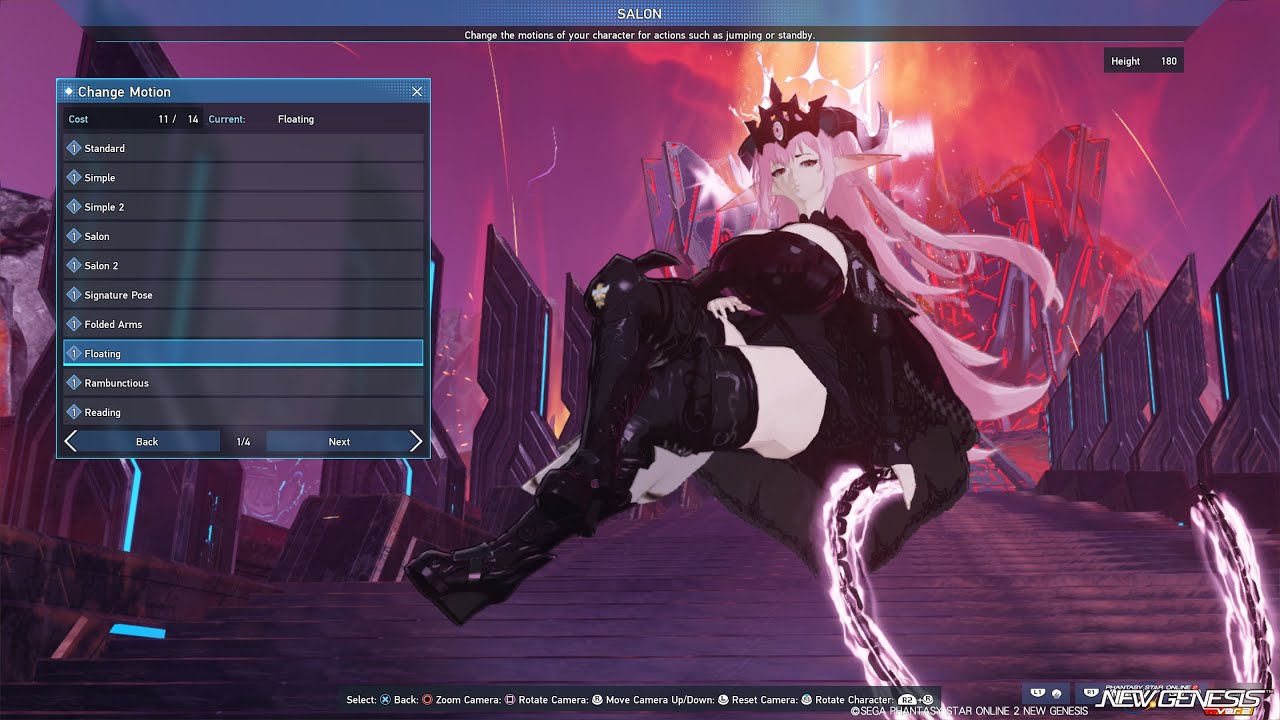
Task: Click the cost diamond icon beside Floating
Action: pos(74,353)
